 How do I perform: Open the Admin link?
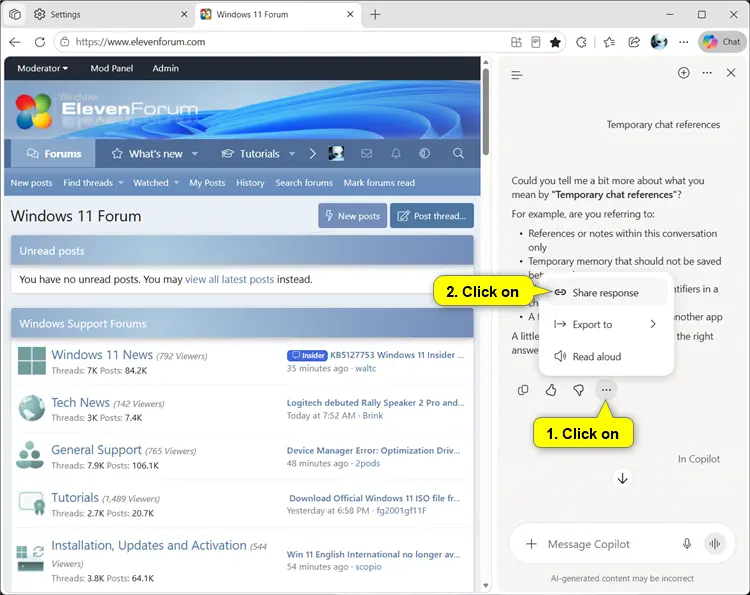(x=165, y=68)
